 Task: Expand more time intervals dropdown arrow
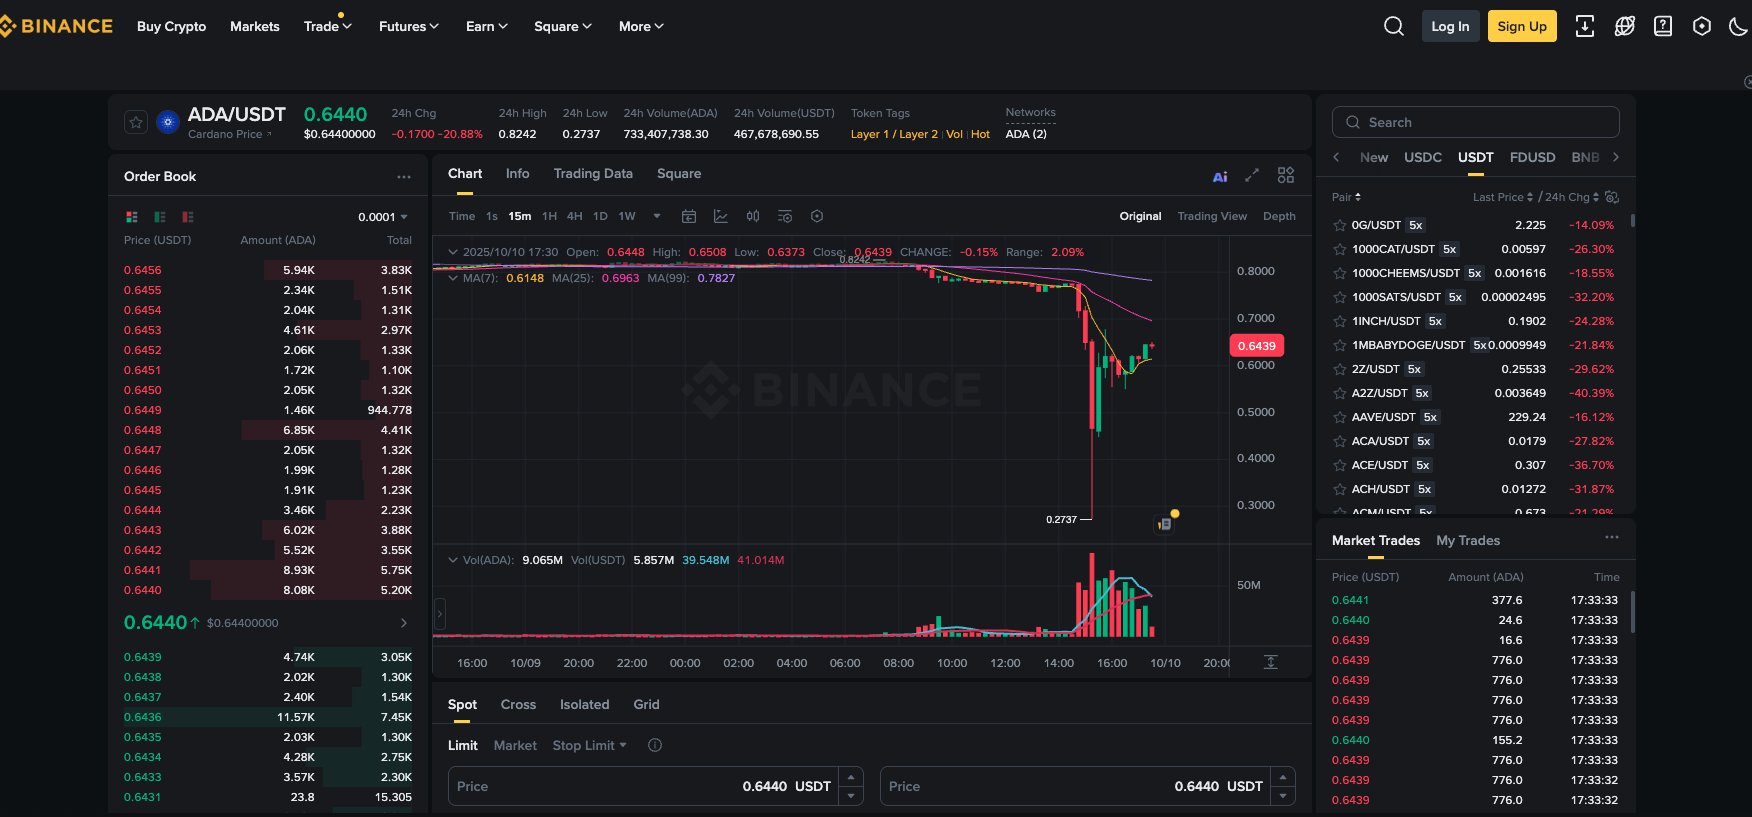tap(657, 216)
